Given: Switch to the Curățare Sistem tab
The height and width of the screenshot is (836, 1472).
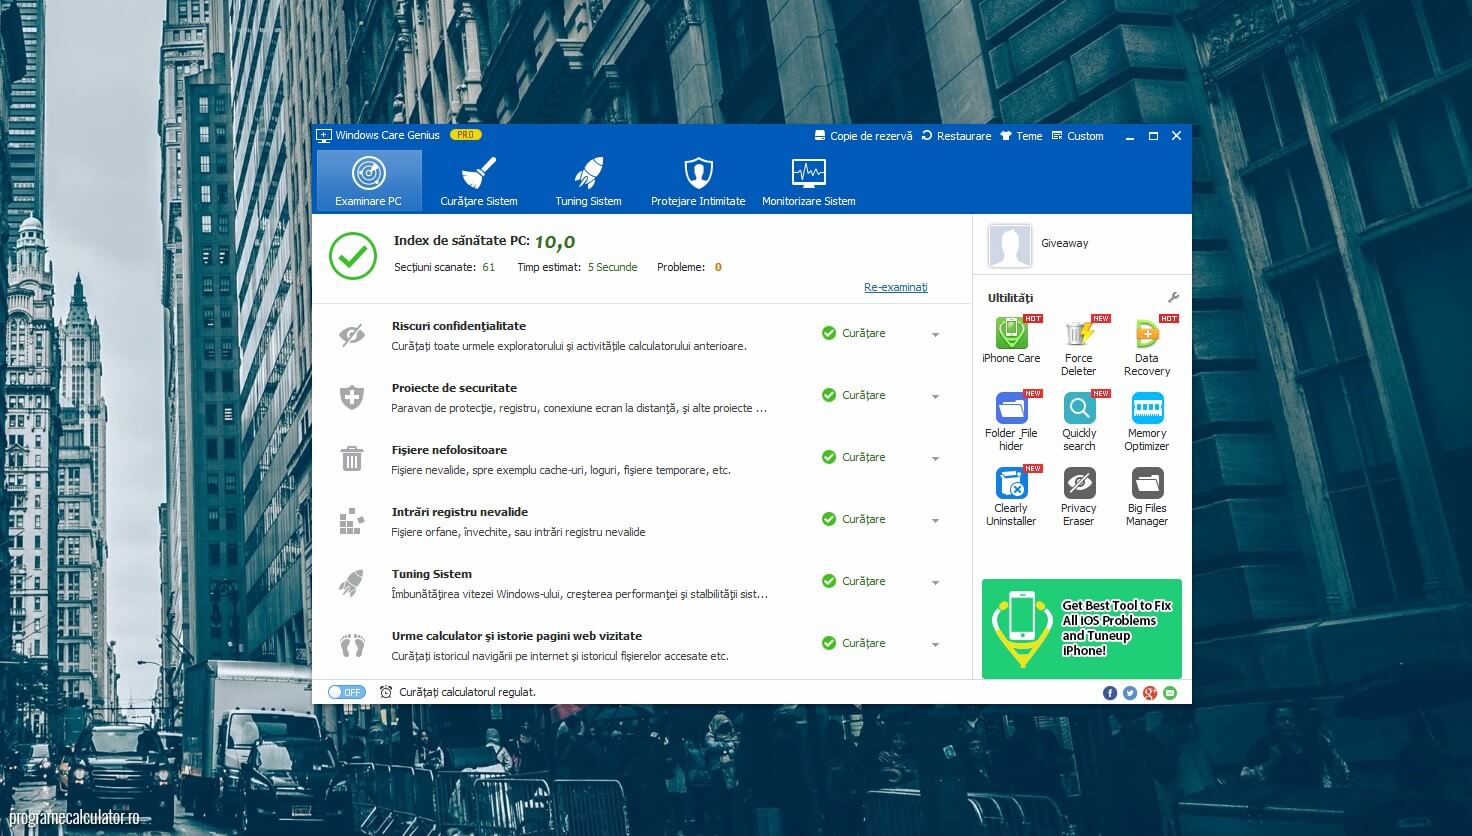Looking at the screenshot, I should coord(478,181).
